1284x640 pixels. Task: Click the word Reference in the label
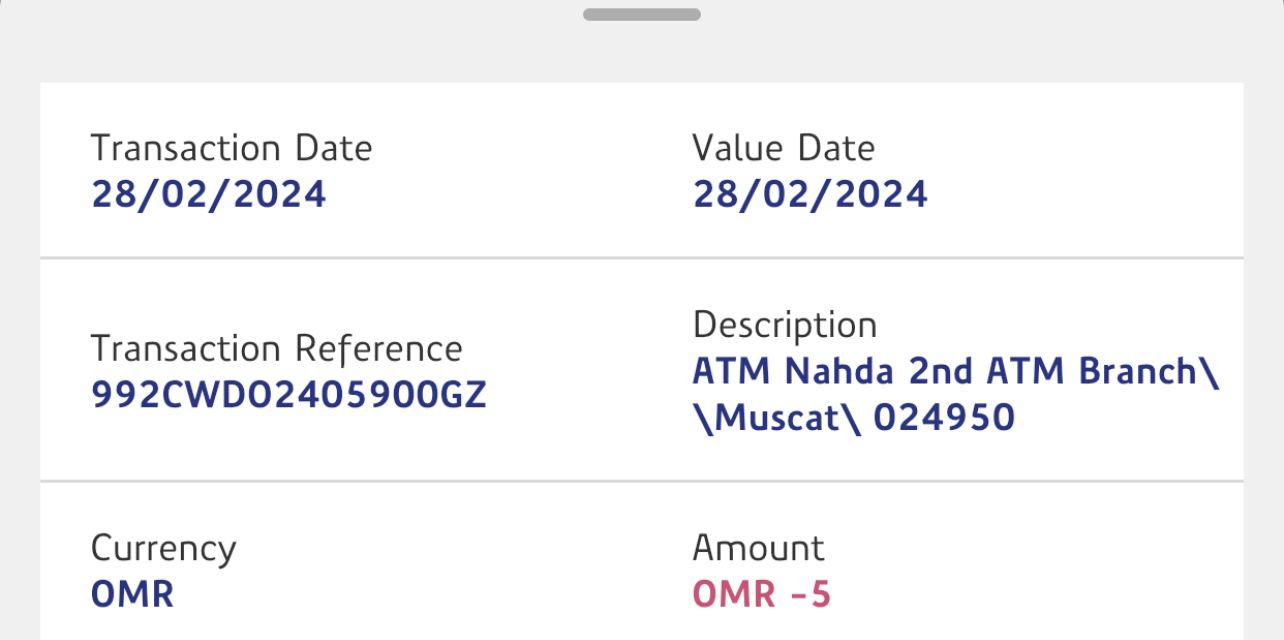coord(378,349)
